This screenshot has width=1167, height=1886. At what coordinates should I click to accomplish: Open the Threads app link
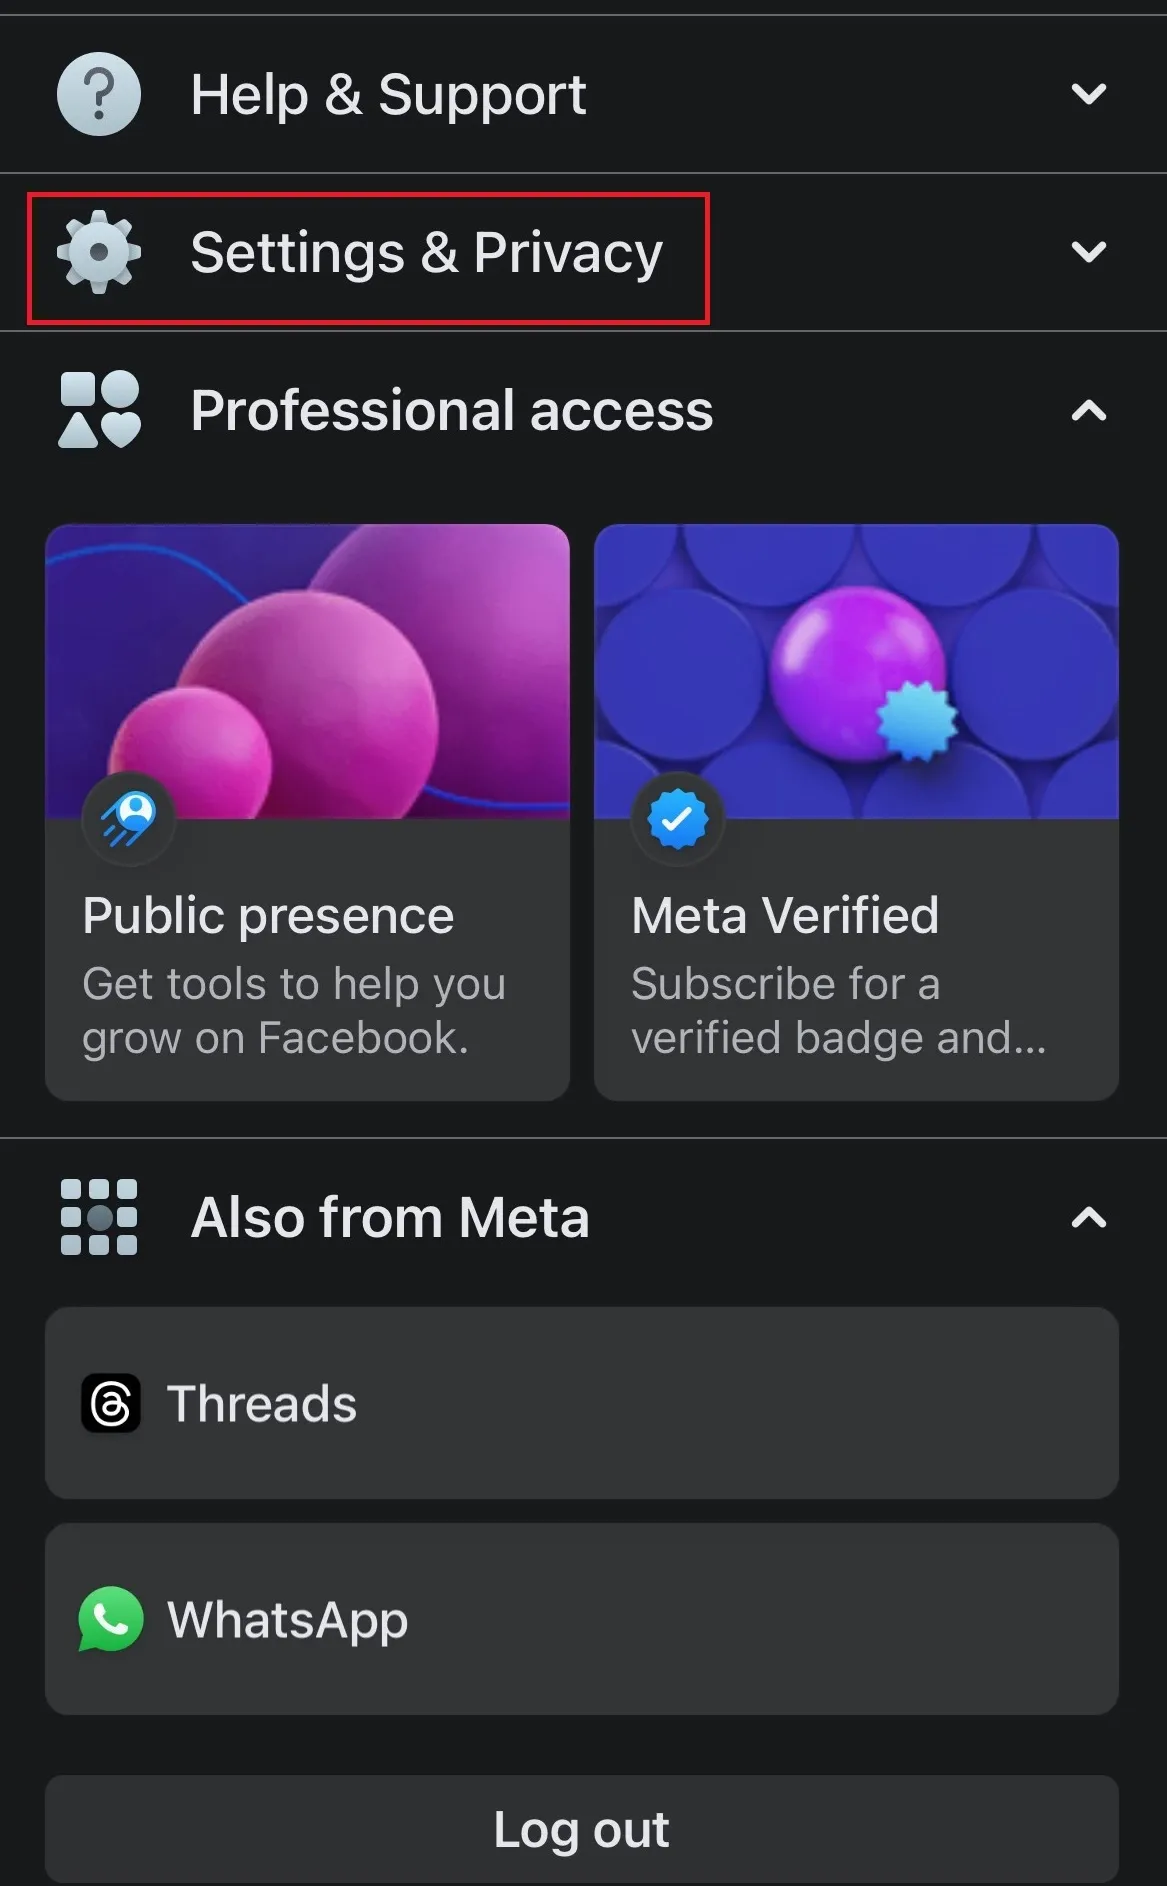click(580, 1403)
